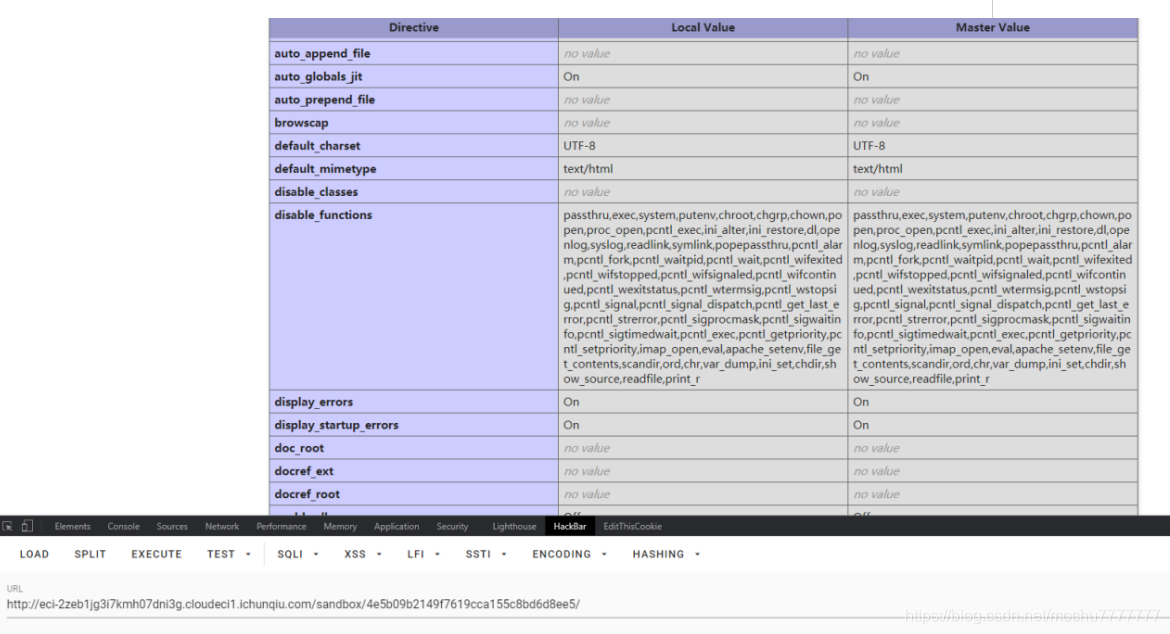Open the Performance tab

[281, 527]
